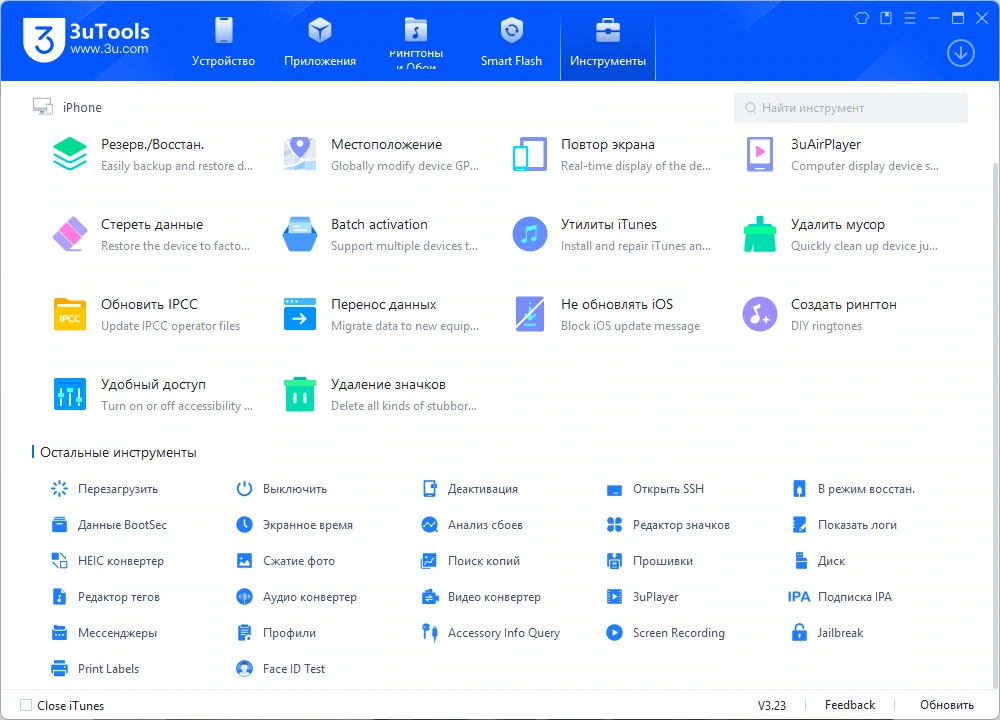
Task: Launch the HEIC конвертер tool
Action: pos(107,561)
